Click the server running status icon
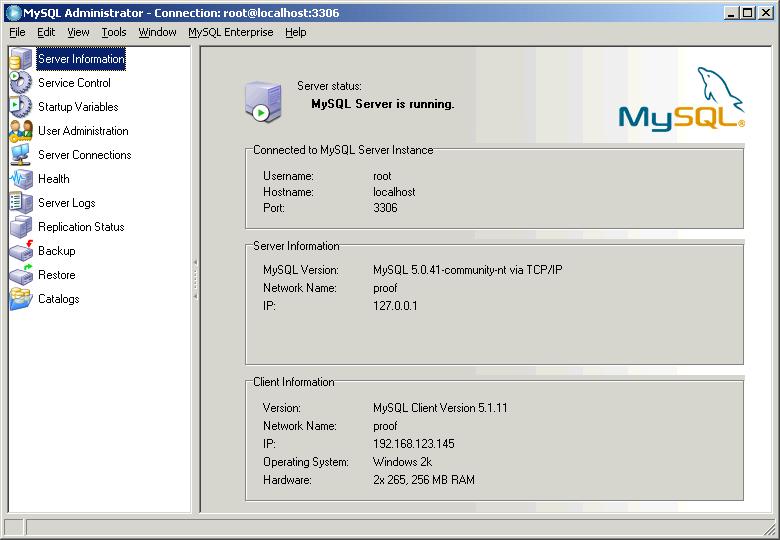The width and height of the screenshot is (780, 540). [264, 102]
